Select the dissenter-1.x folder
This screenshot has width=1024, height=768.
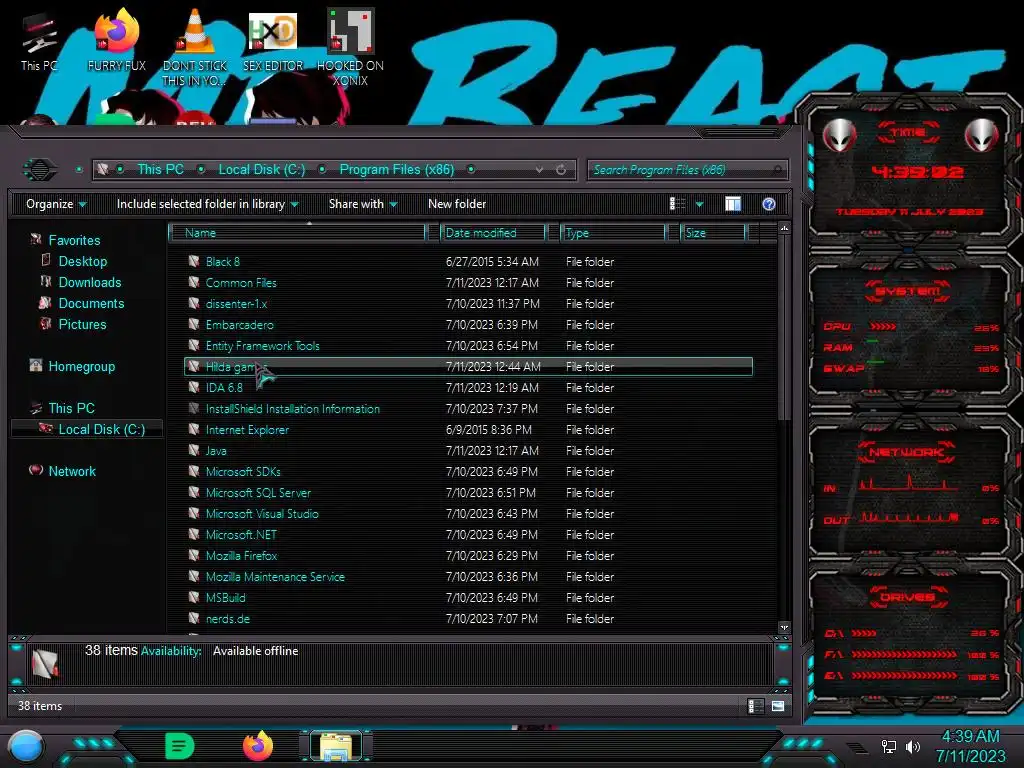(x=236, y=304)
